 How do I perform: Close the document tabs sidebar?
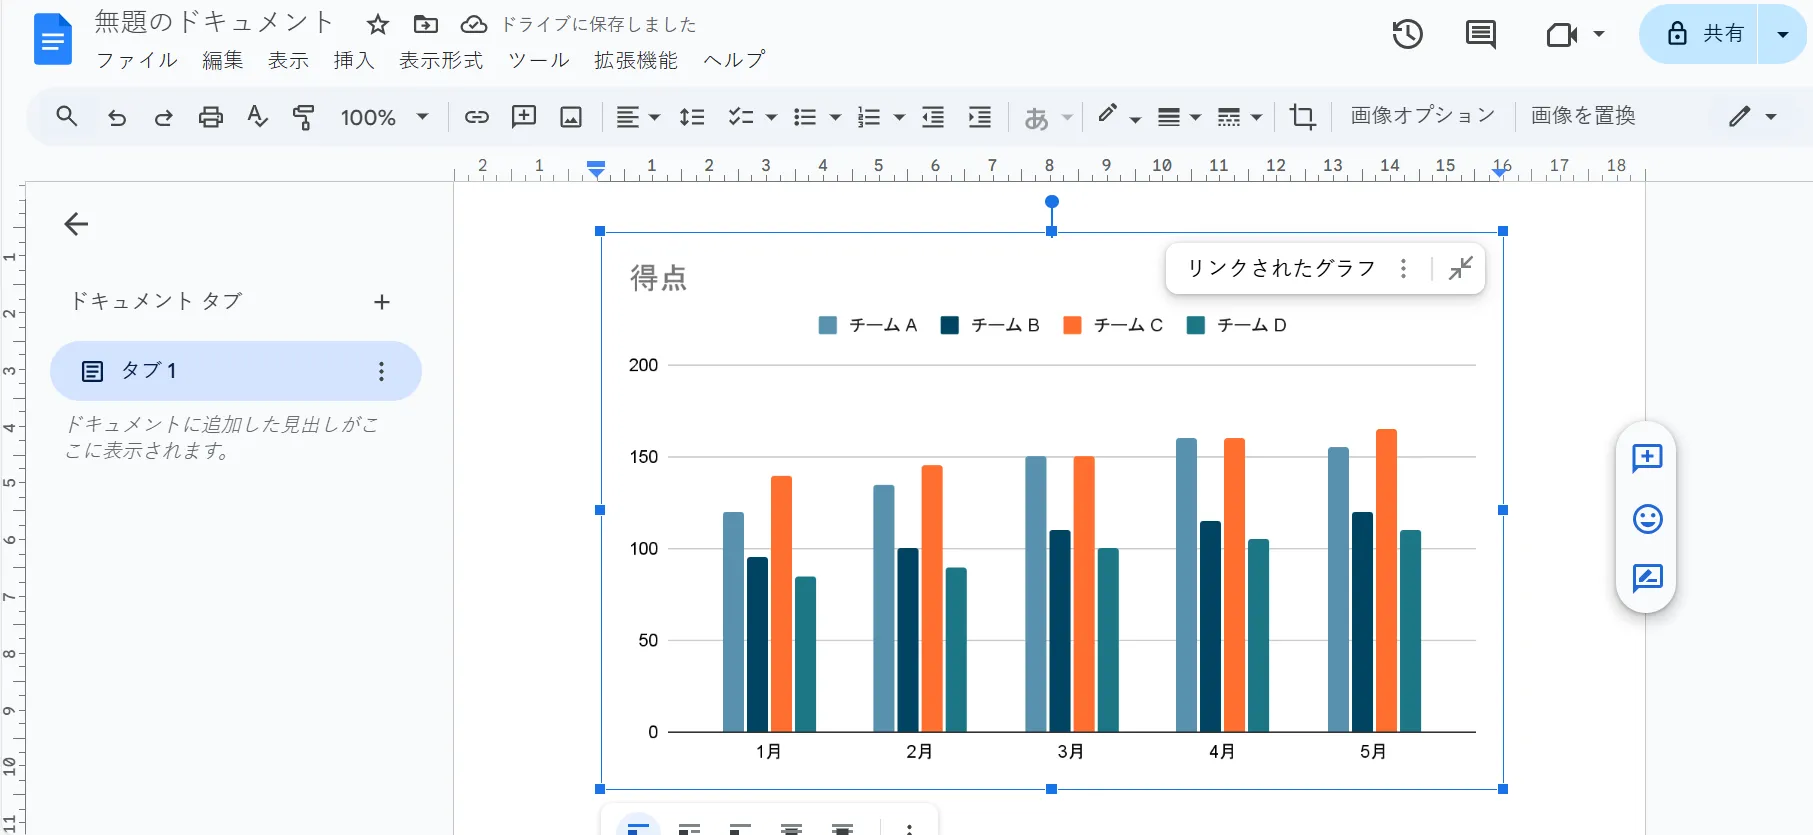pyautogui.click(x=76, y=224)
